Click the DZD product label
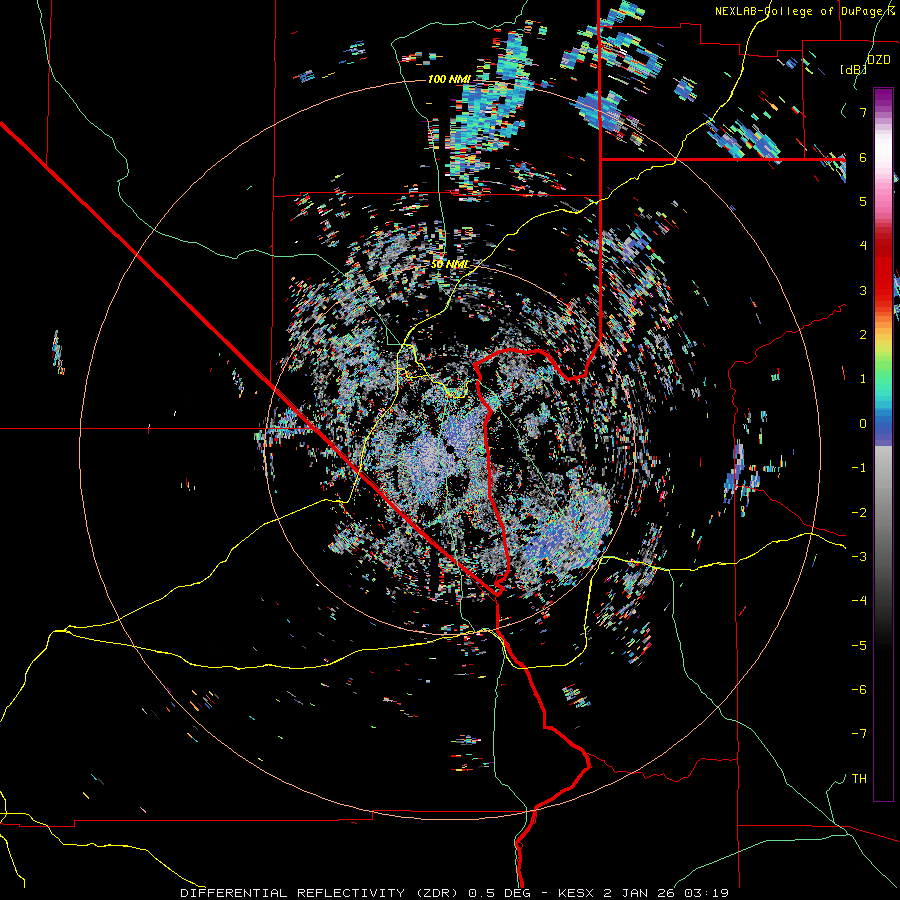 click(879, 60)
